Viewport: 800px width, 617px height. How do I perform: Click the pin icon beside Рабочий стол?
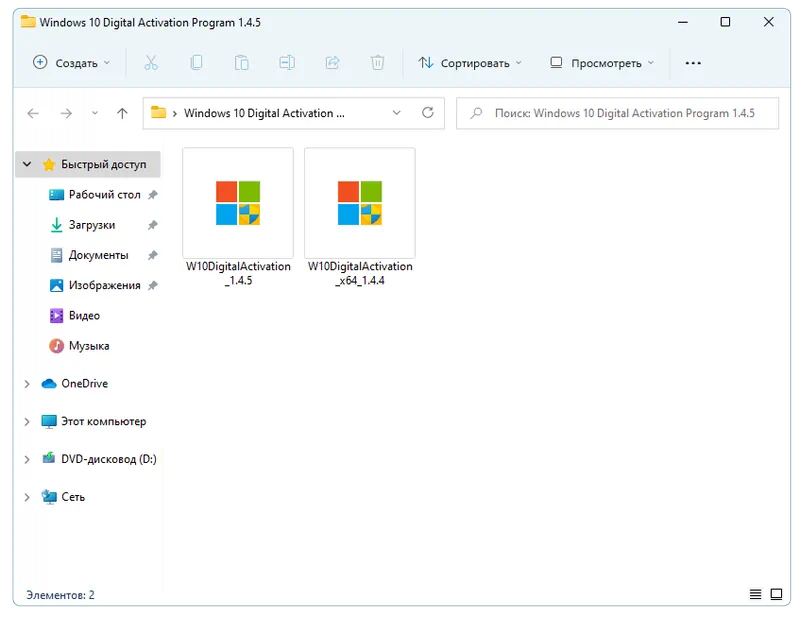click(153, 195)
